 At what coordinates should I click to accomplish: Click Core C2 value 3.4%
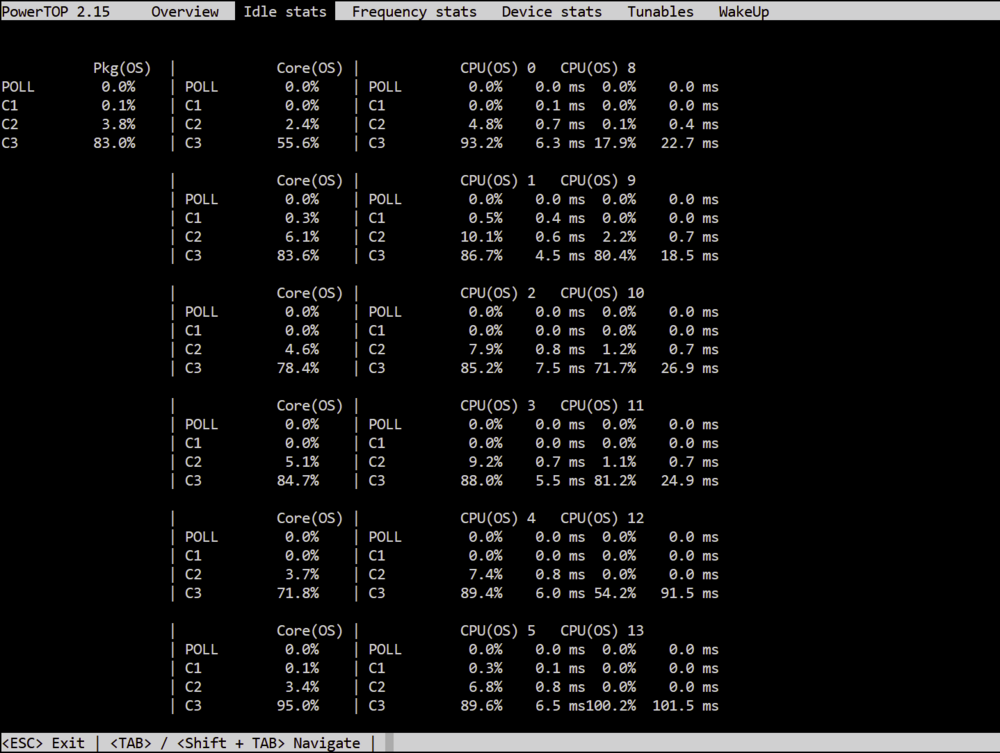[x=302, y=687]
